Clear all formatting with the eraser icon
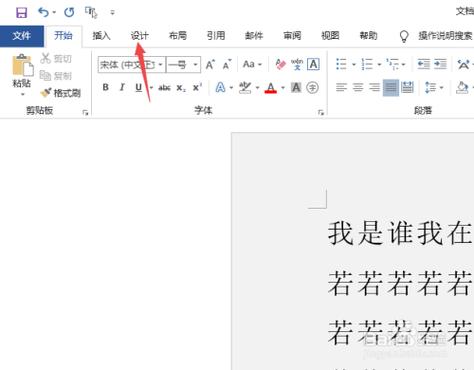Image resolution: width=474 pixels, height=370 pixels. [280, 64]
